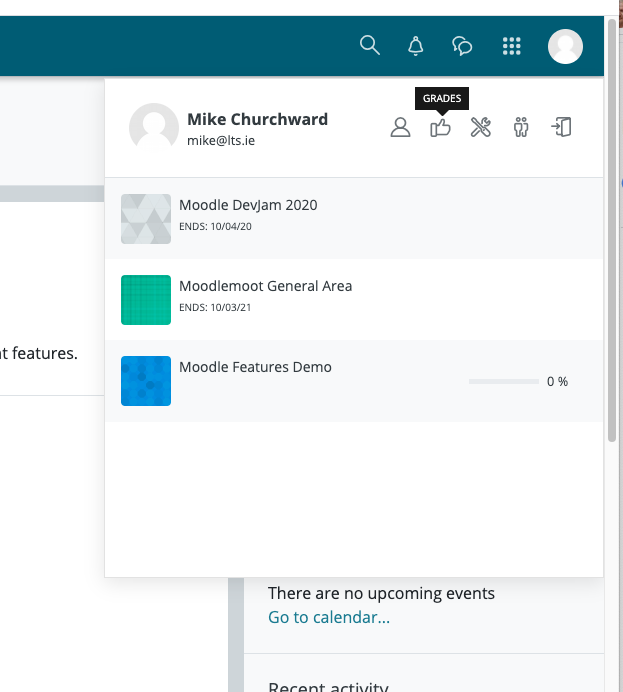Viewport: 623px width, 692px height.
Task: Open Grades thumbs-up icon
Action: pos(440,128)
